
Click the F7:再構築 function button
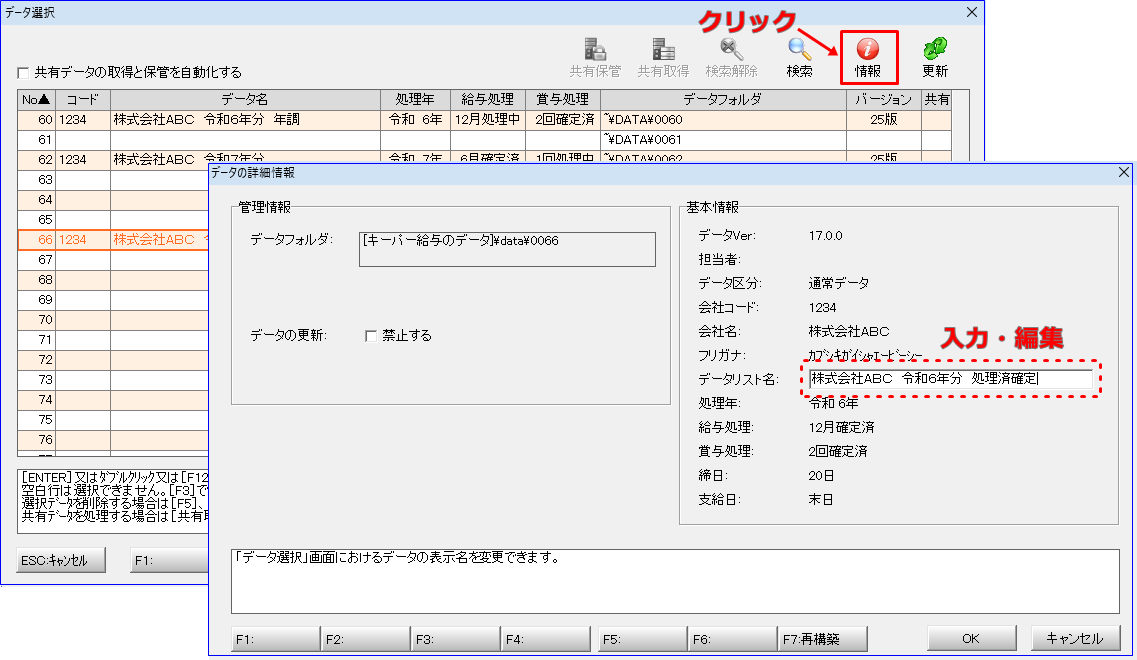tap(822, 638)
